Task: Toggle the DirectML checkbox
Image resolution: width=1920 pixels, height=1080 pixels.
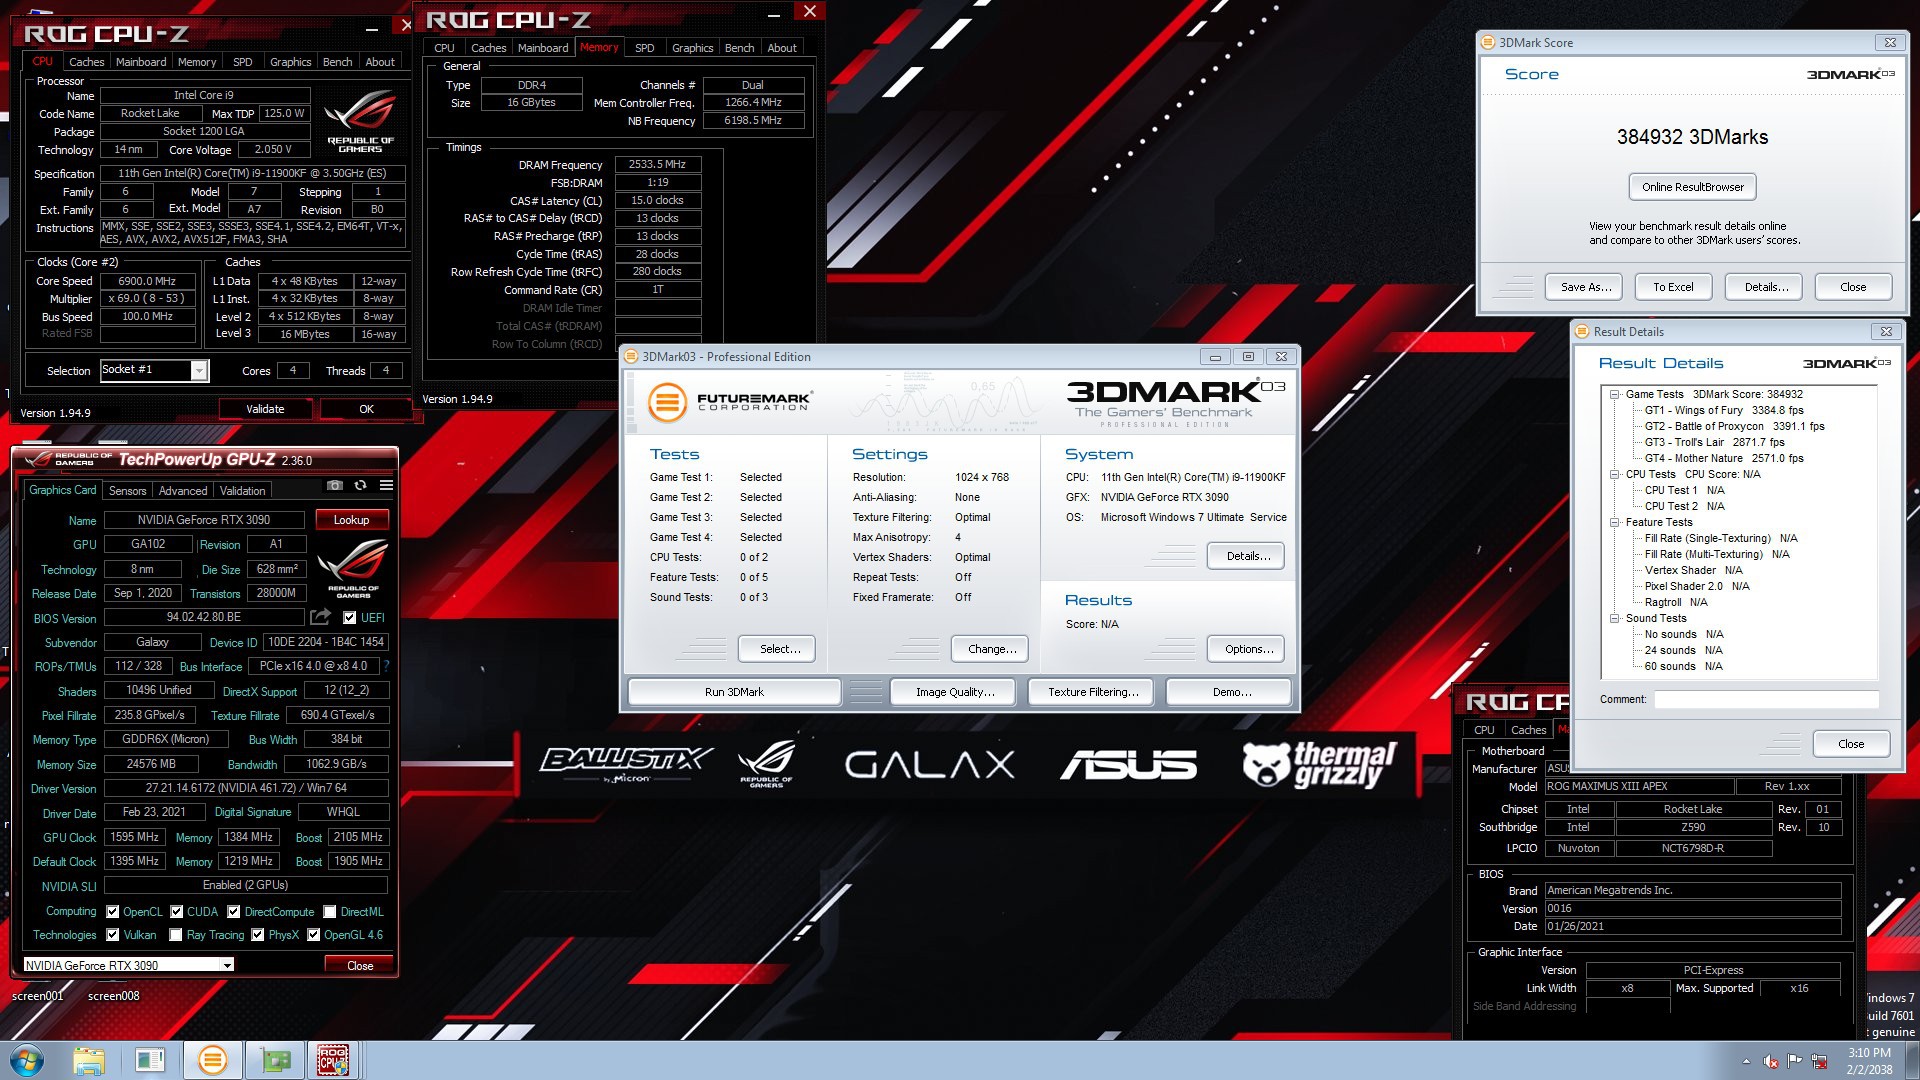Action: point(330,912)
